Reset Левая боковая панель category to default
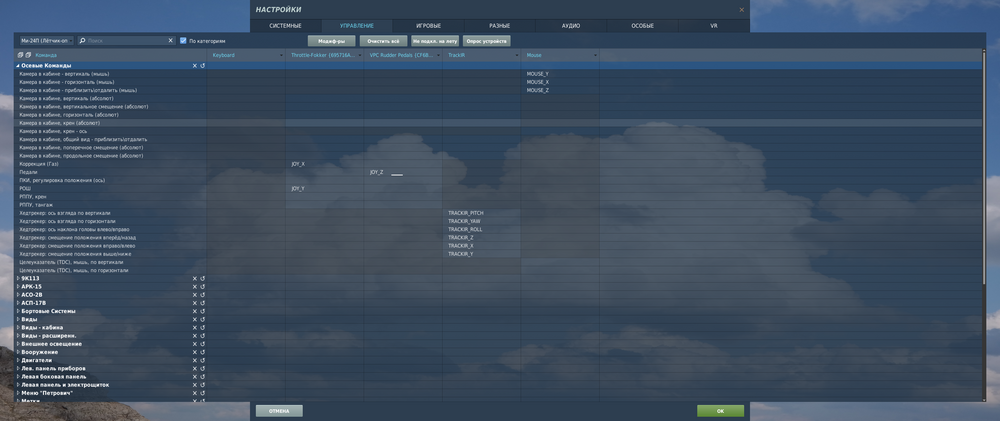1000x421 pixels. click(x=203, y=377)
